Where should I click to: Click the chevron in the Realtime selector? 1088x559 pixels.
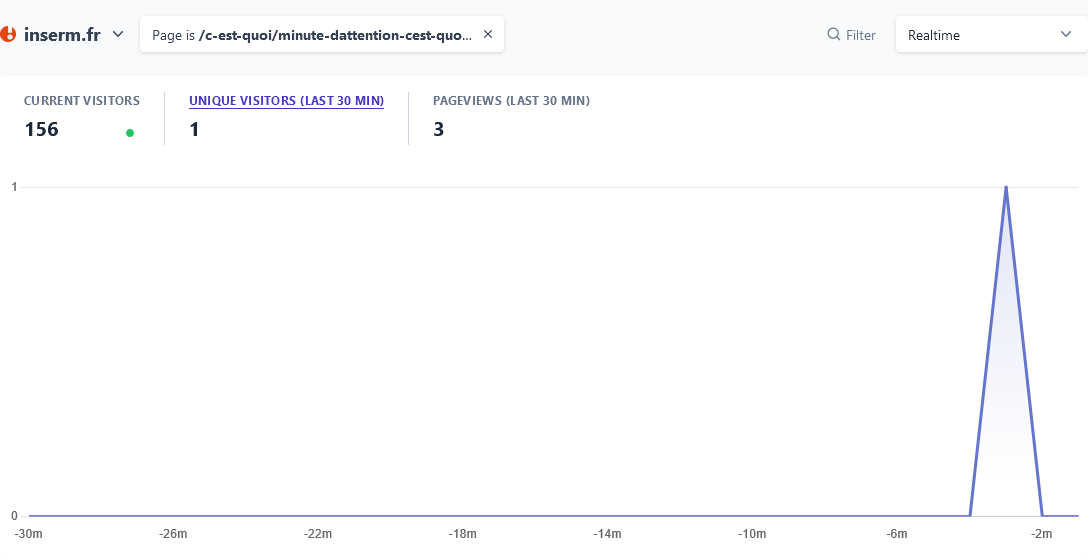[x=1065, y=35]
